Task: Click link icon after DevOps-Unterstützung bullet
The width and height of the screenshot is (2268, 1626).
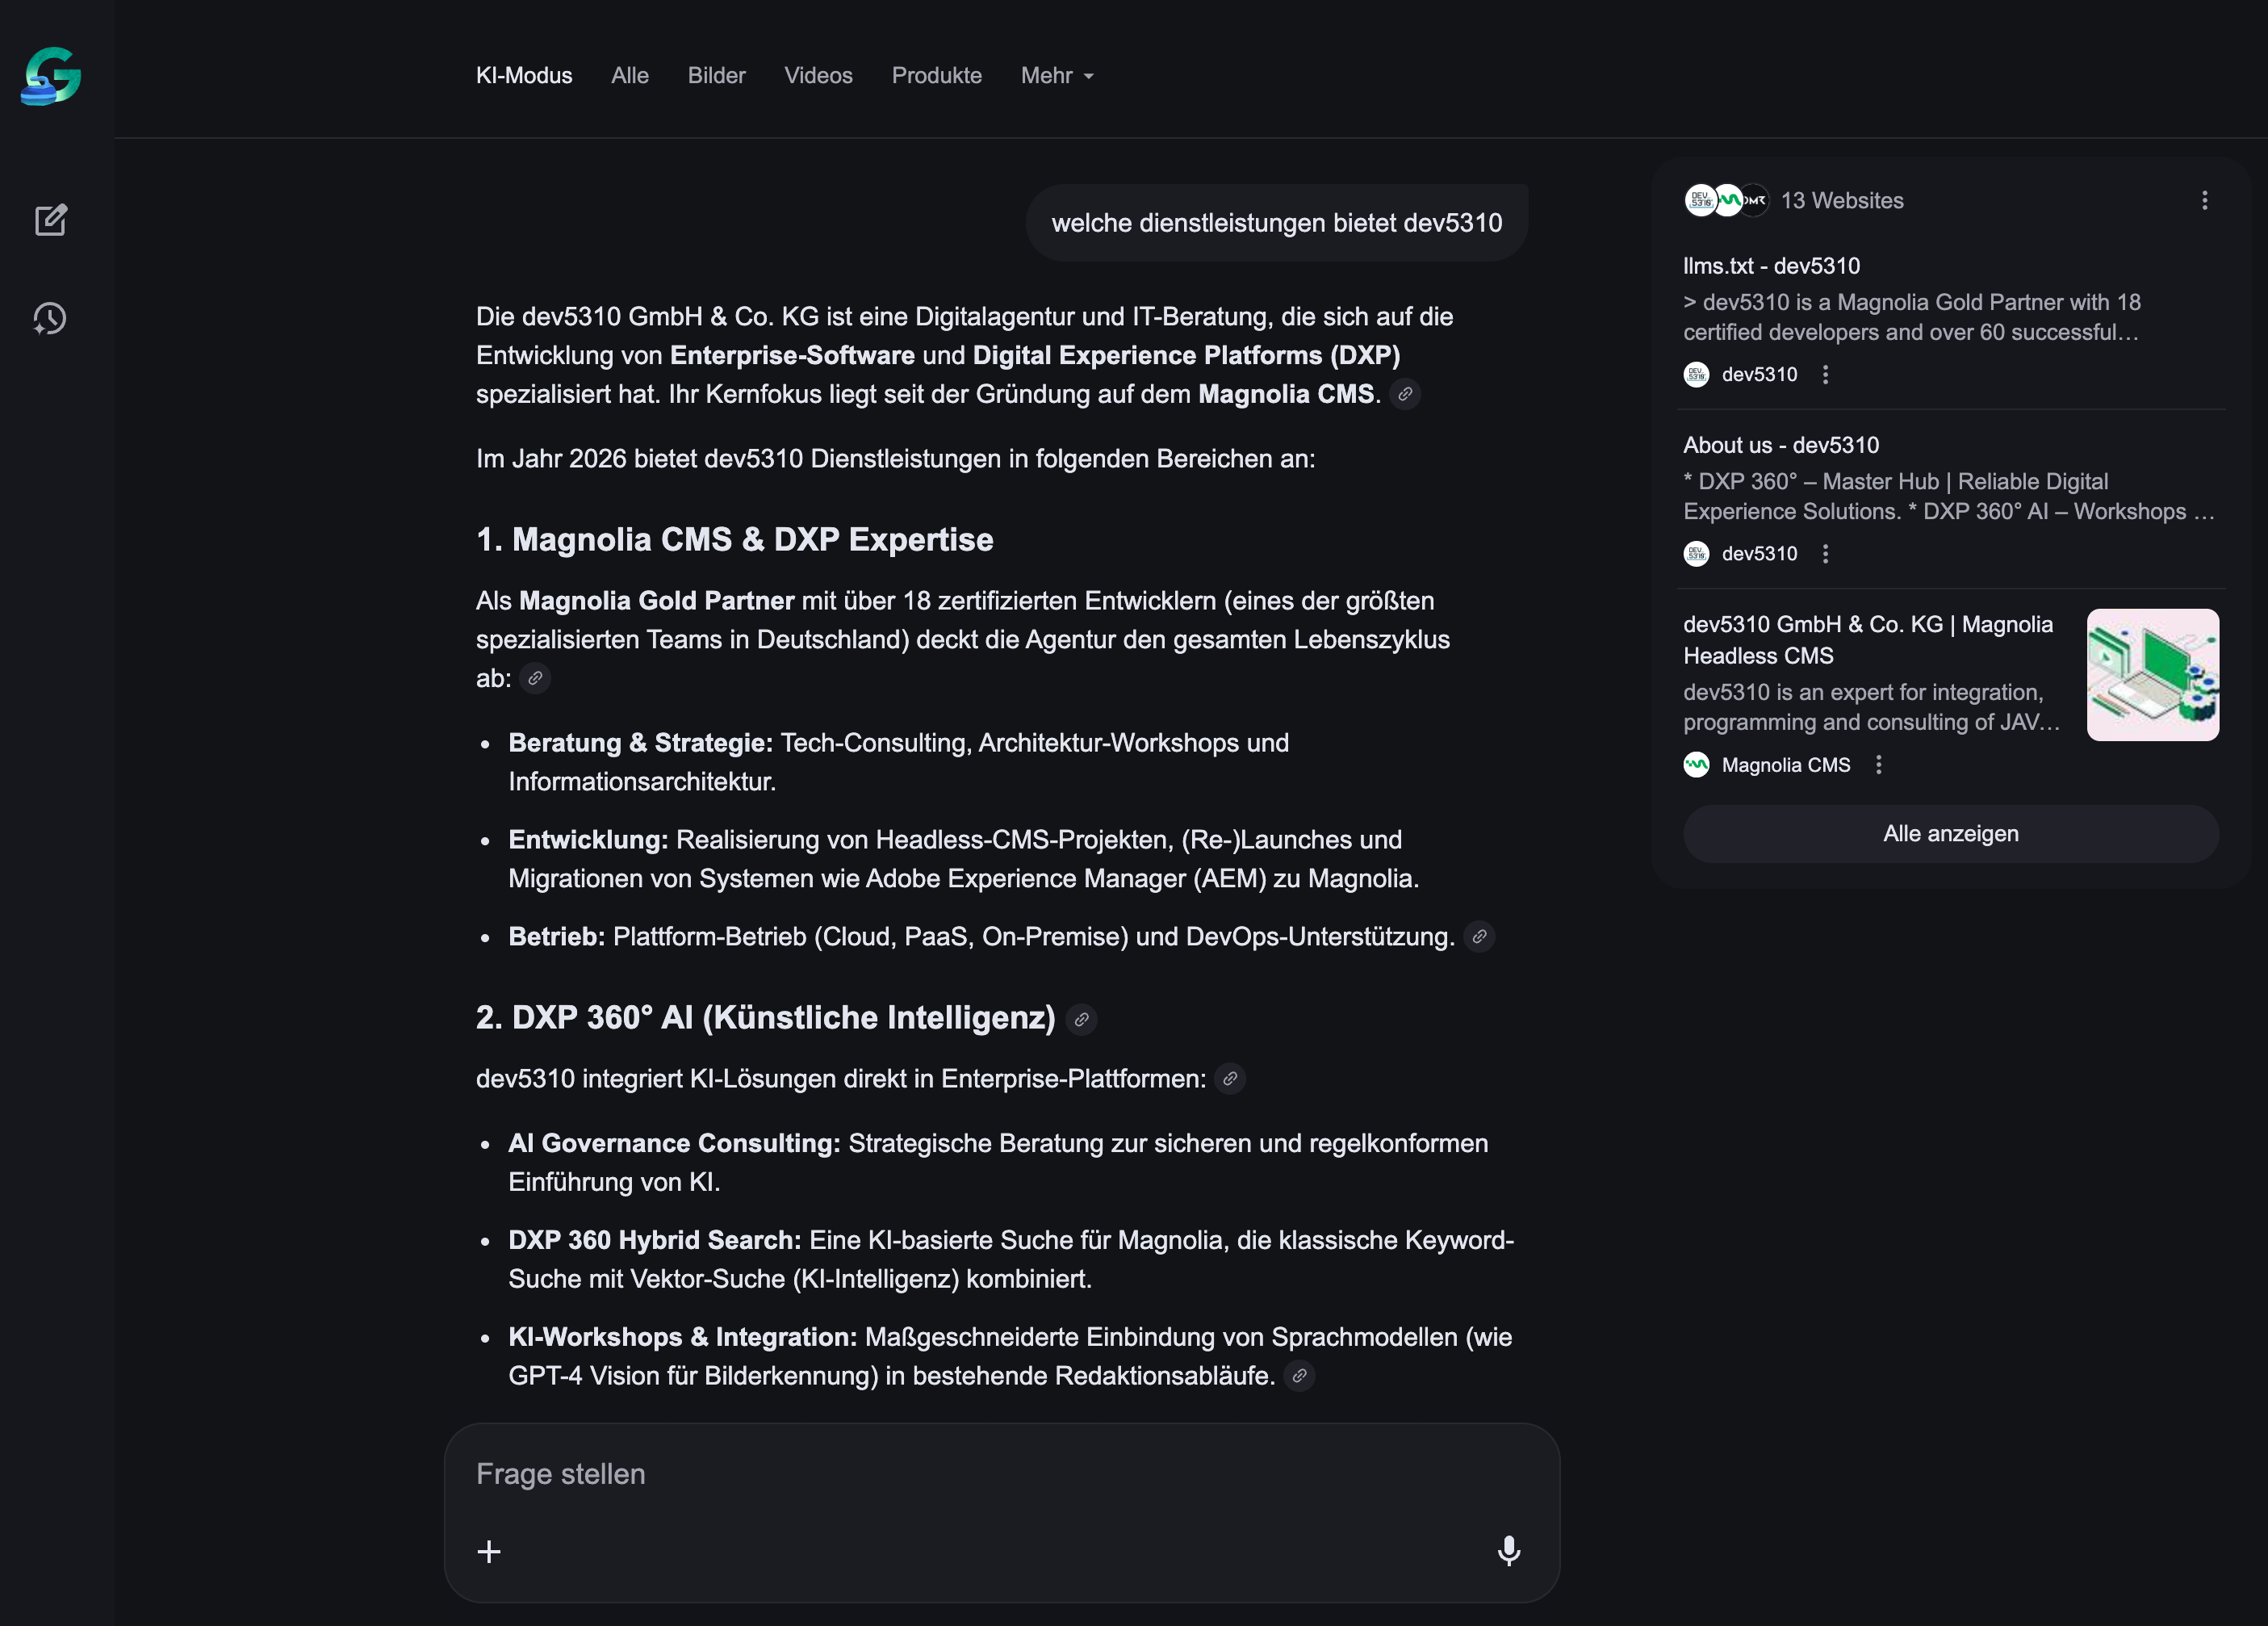Action: click(1479, 937)
